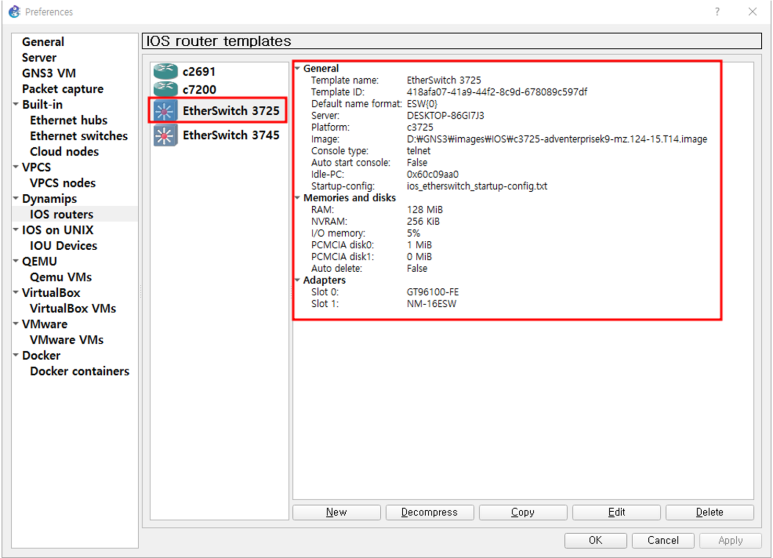Select Qemu VMs in sidebar
Screen dimensions: 773x558
[x=60, y=277]
